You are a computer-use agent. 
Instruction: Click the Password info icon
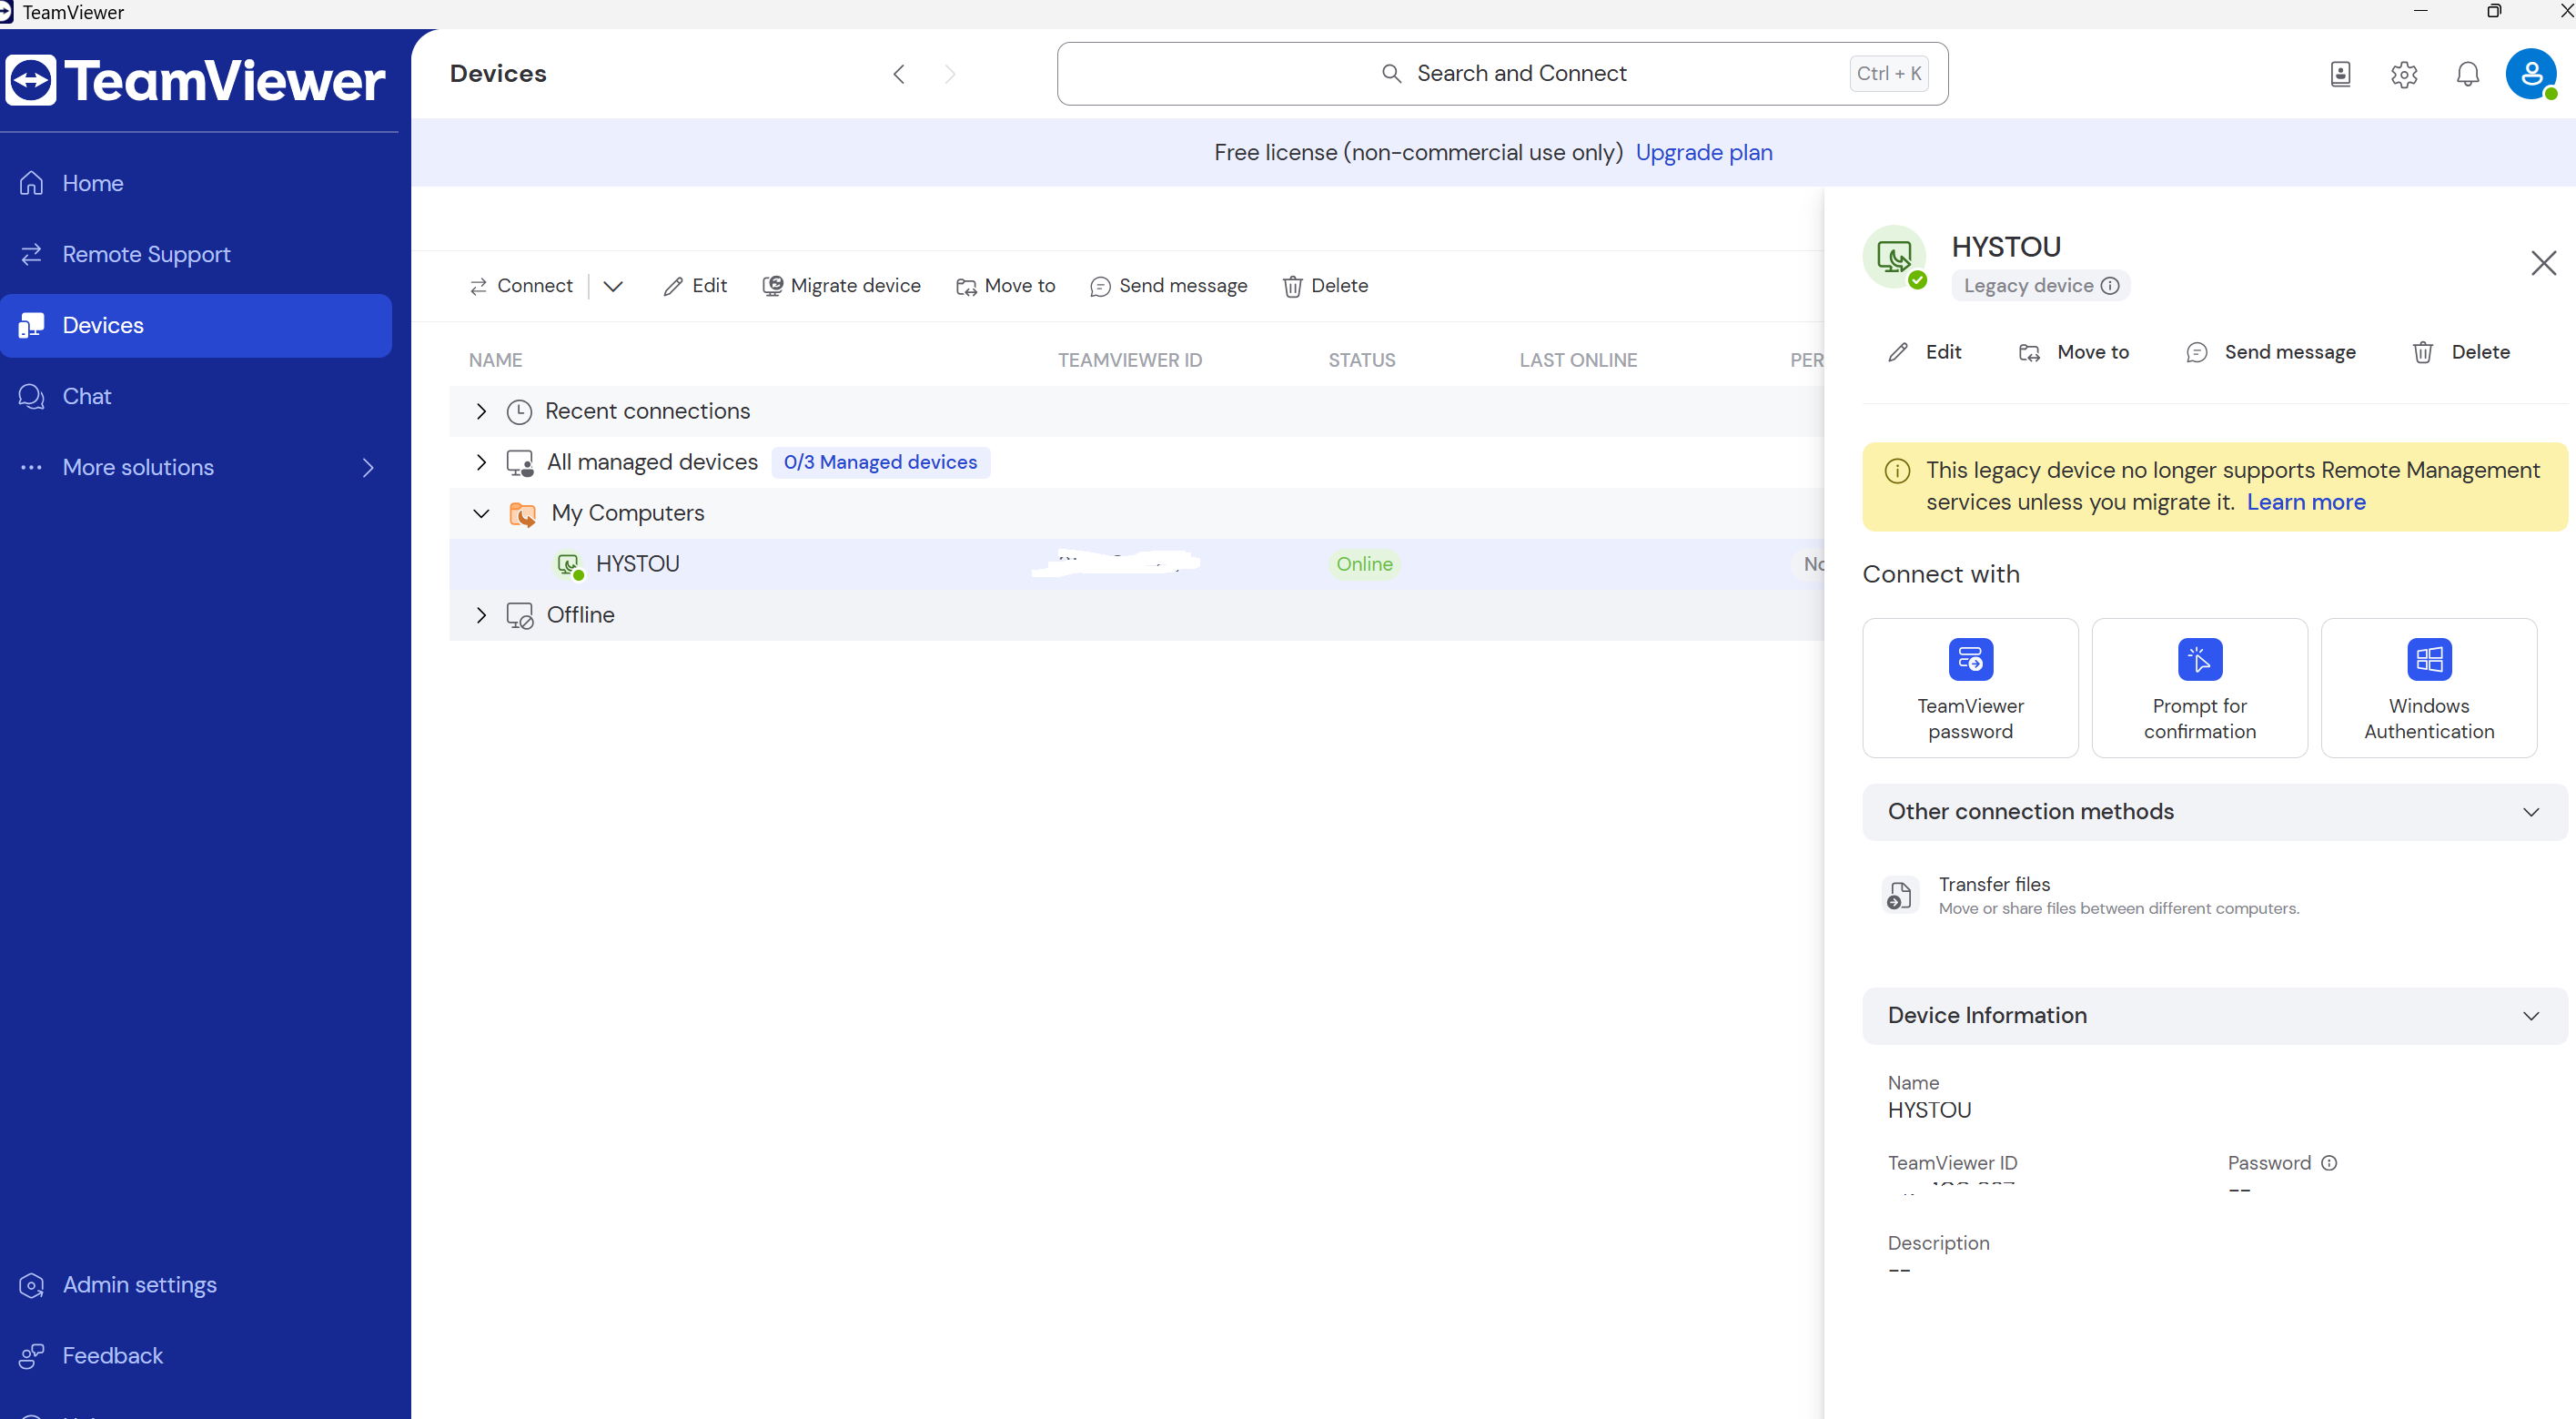(2329, 1163)
